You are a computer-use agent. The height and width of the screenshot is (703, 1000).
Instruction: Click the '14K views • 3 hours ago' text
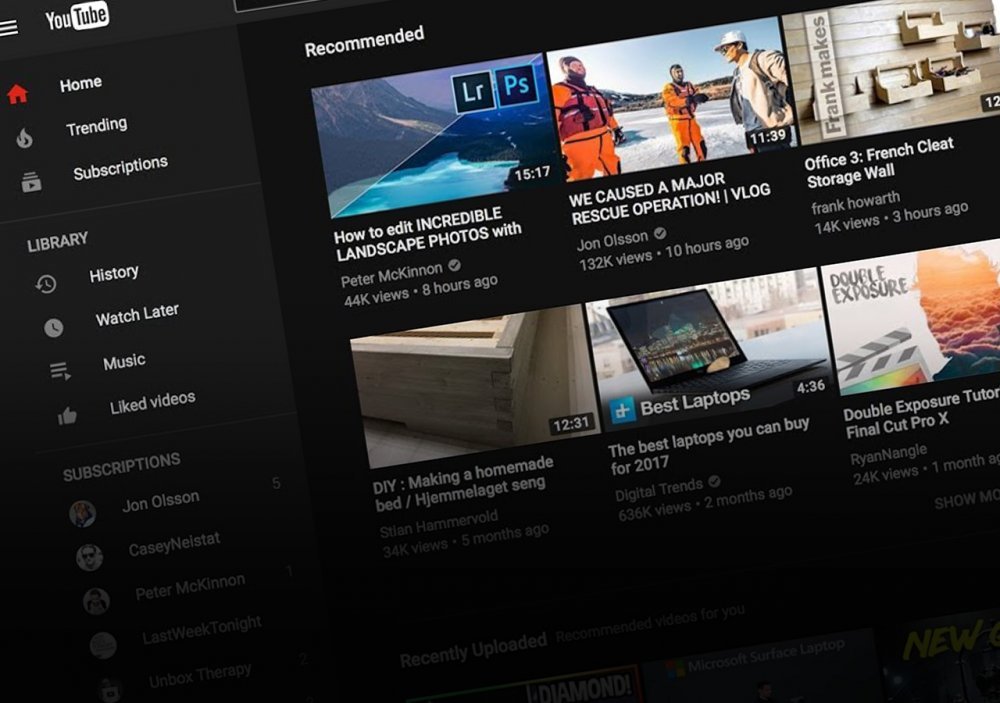[x=891, y=217]
